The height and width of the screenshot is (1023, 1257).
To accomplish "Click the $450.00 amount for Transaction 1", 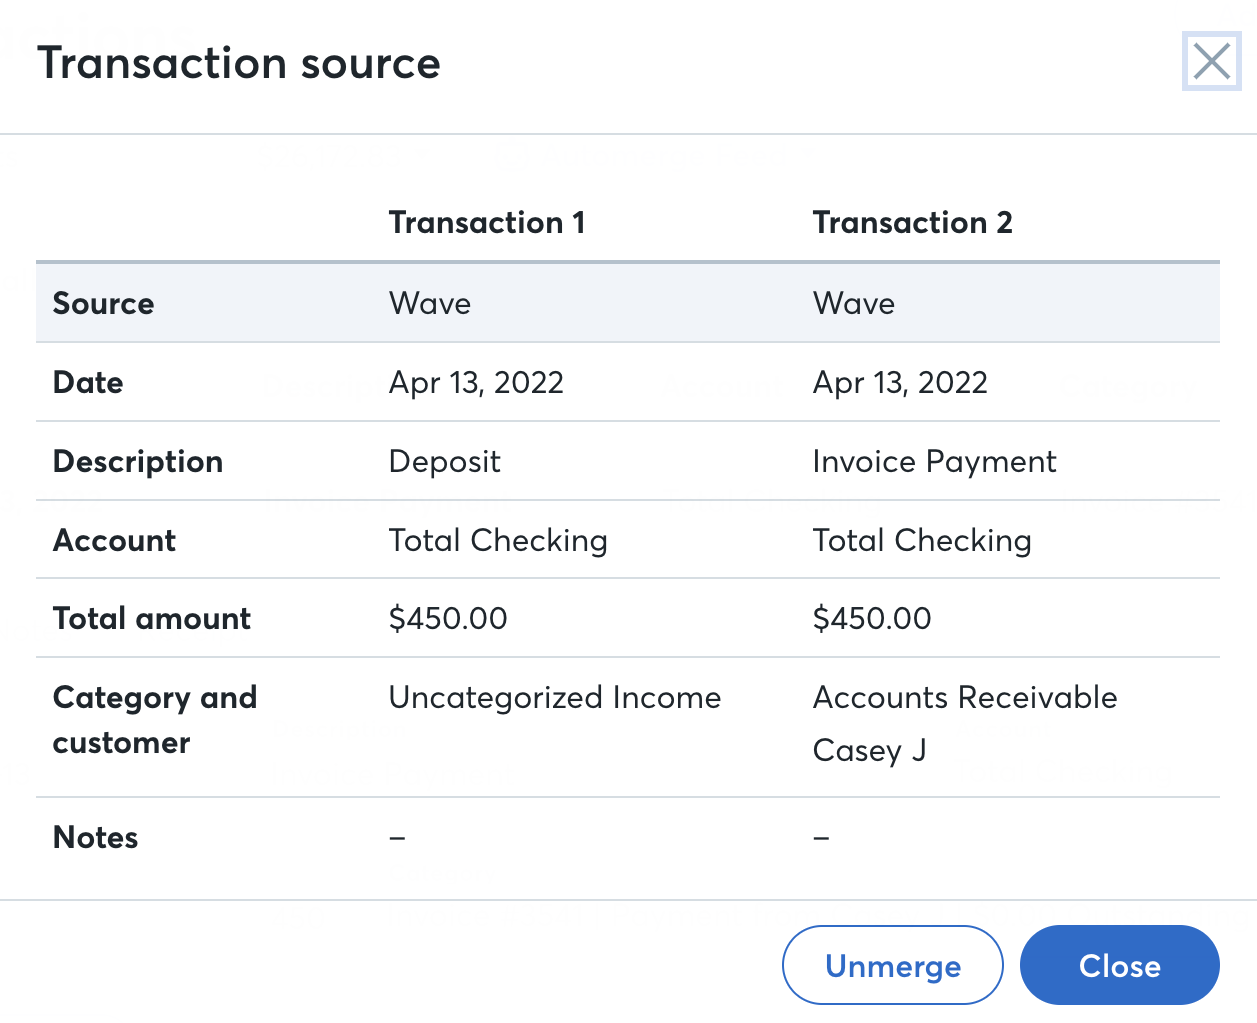I will [448, 618].
